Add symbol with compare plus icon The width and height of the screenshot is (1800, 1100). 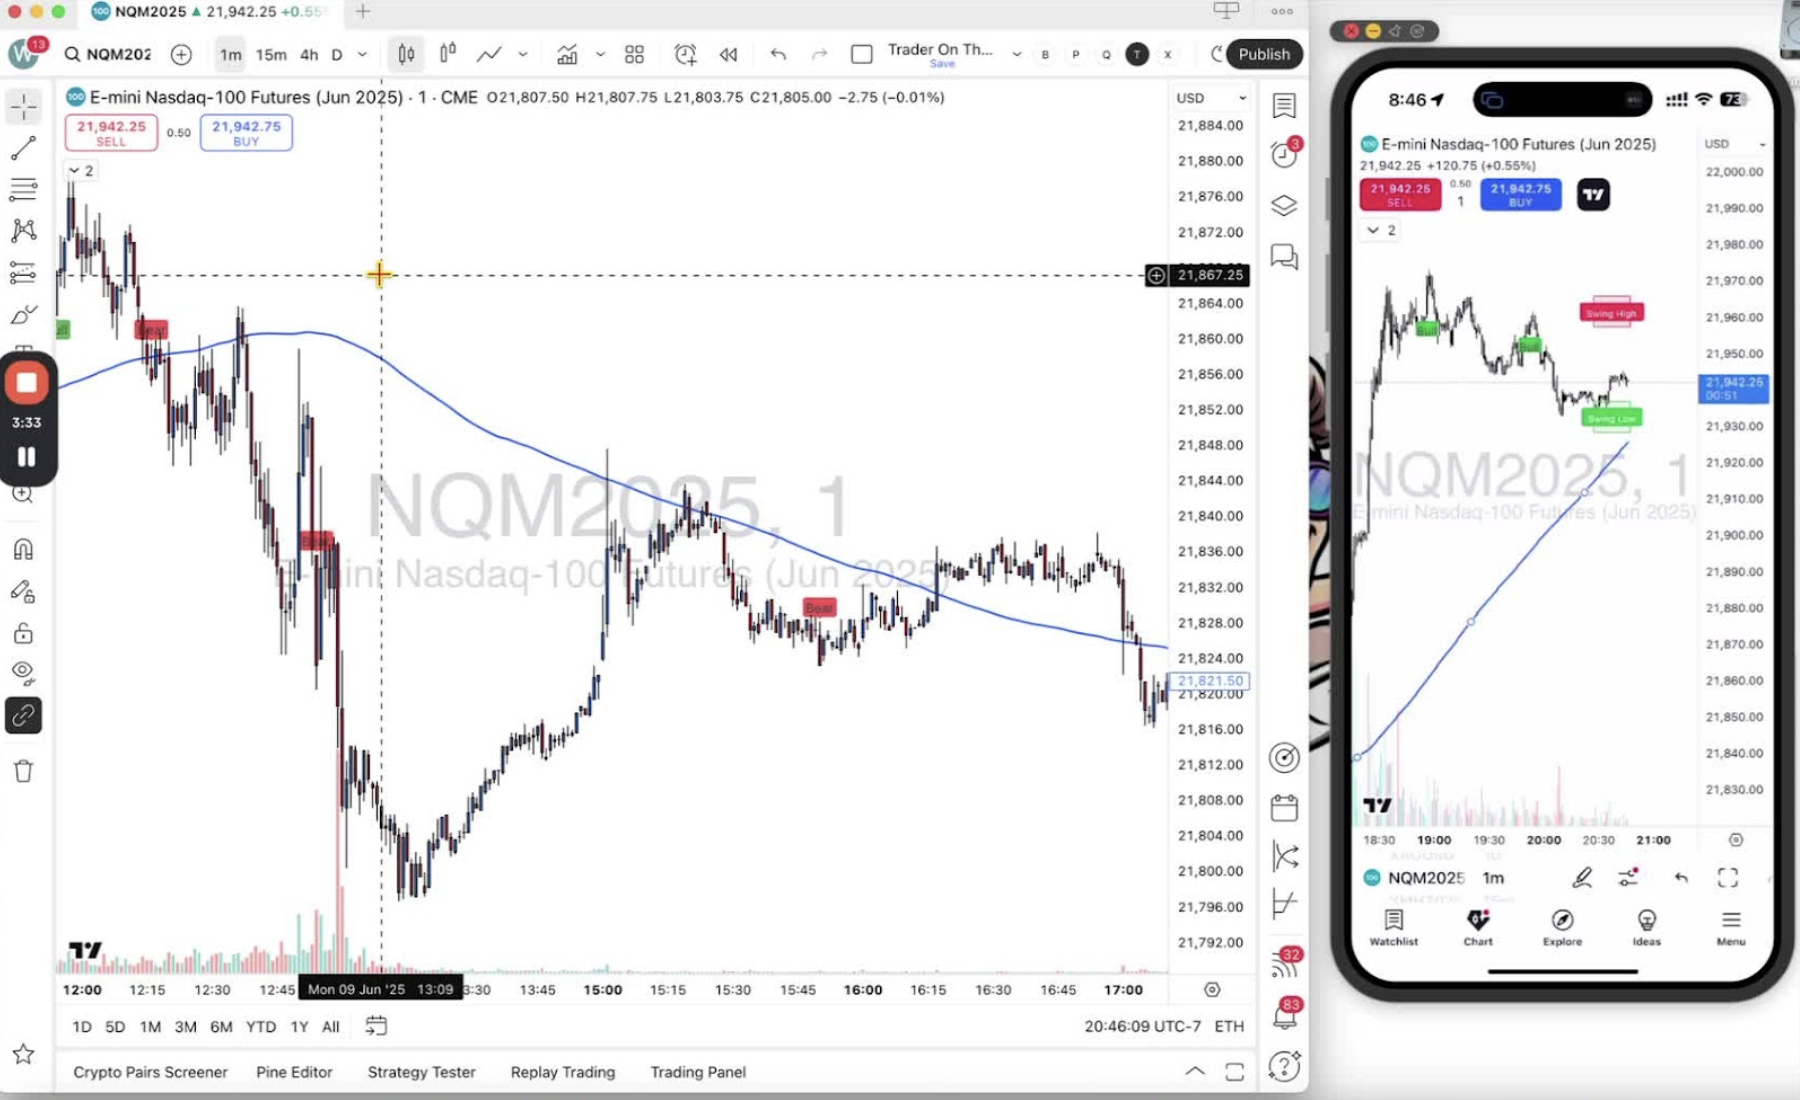[181, 54]
